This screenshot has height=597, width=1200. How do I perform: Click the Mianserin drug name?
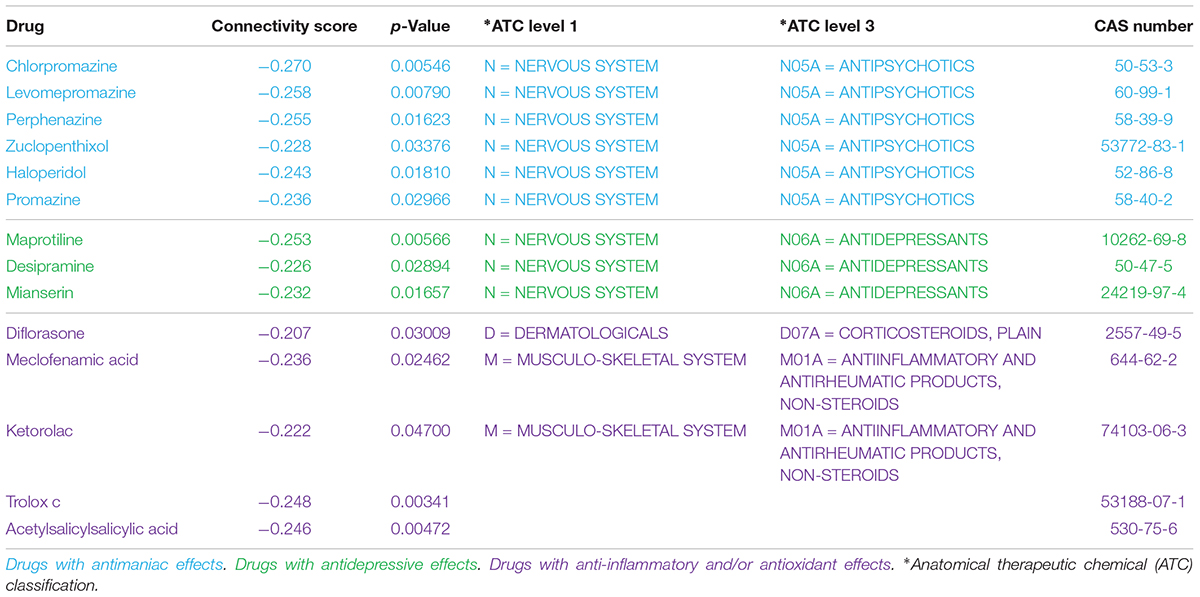pos(40,293)
